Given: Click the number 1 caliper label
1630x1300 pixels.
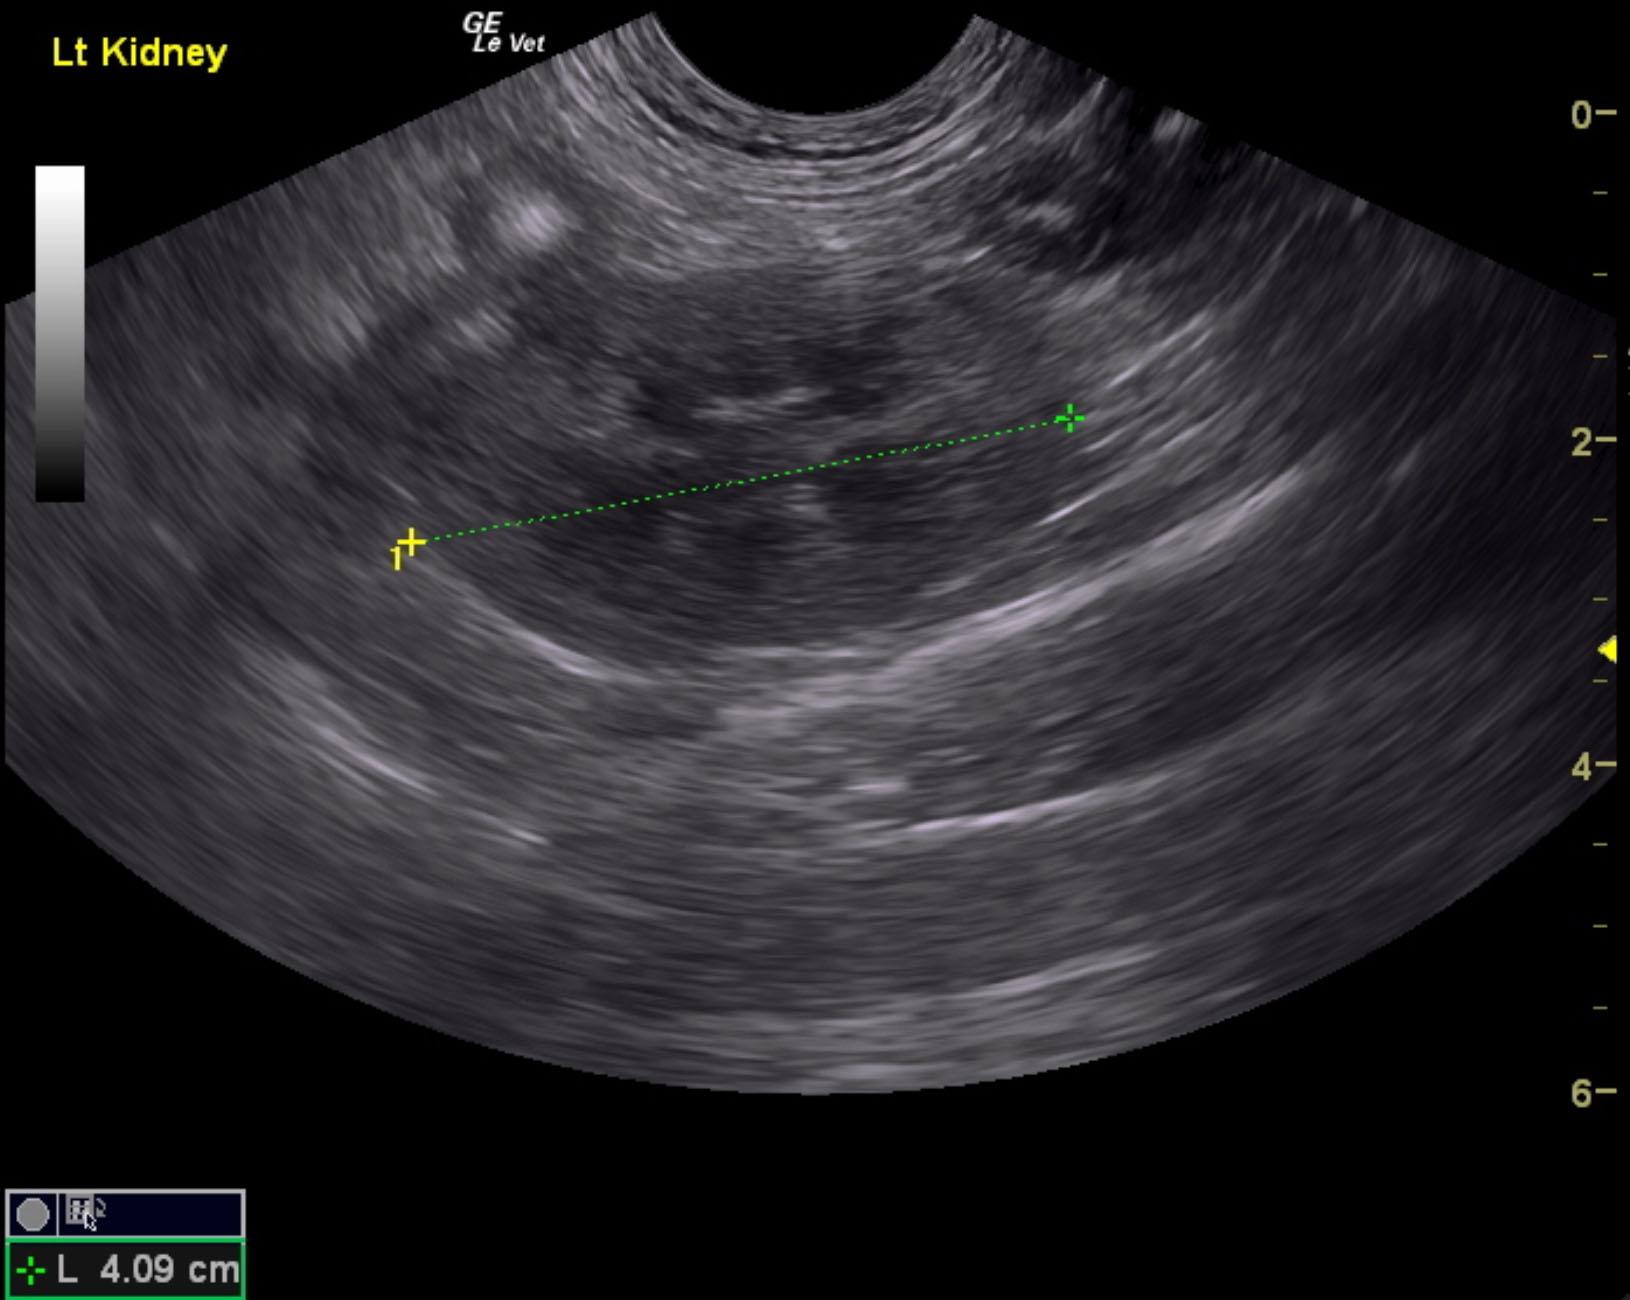Looking at the screenshot, I should point(397,558).
